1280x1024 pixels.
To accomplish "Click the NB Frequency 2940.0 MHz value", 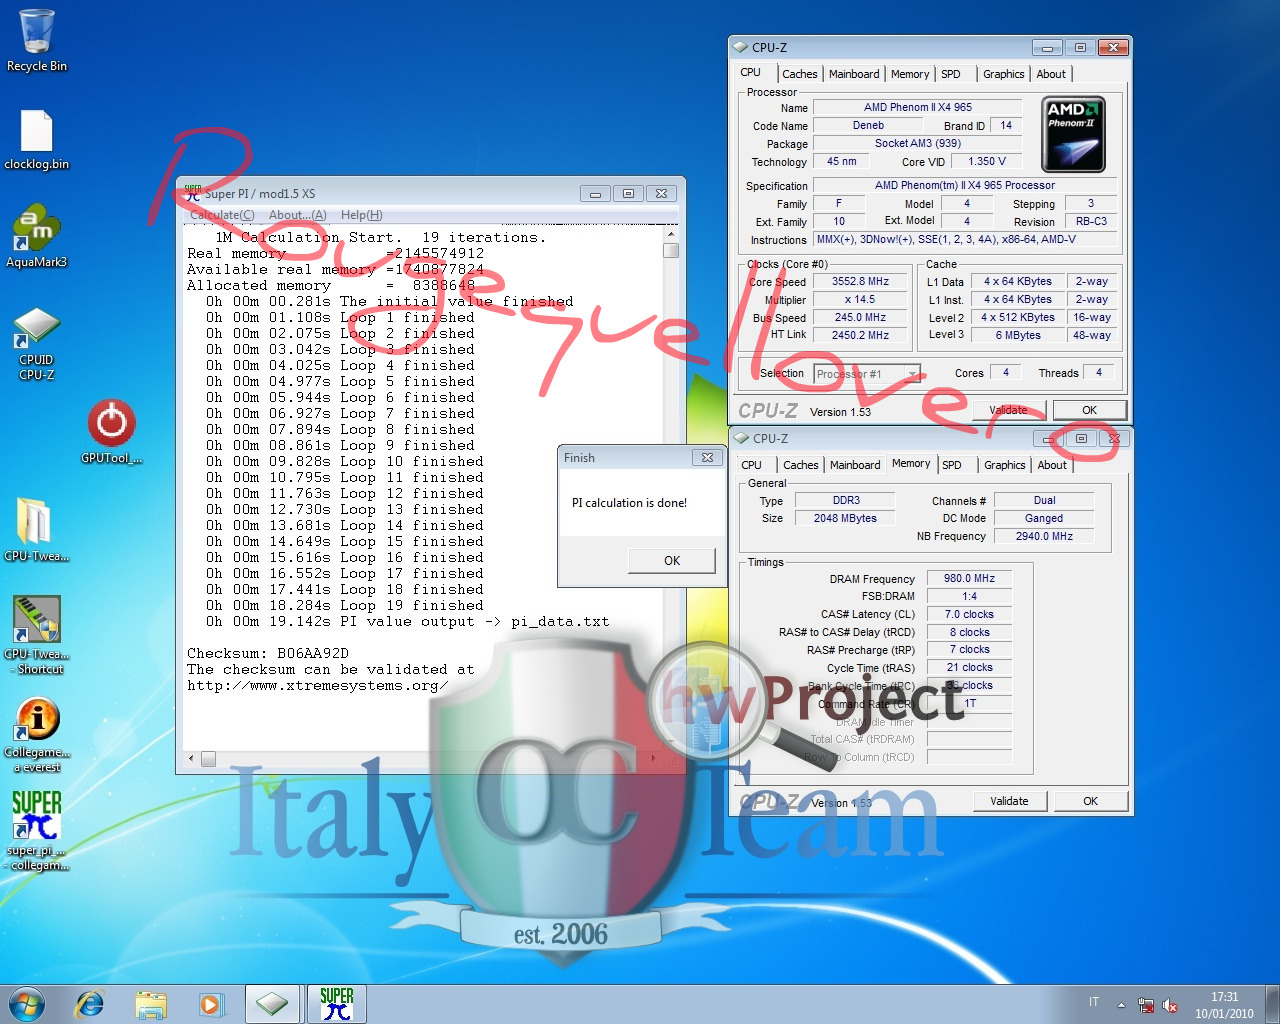I will pos(1044,536).
